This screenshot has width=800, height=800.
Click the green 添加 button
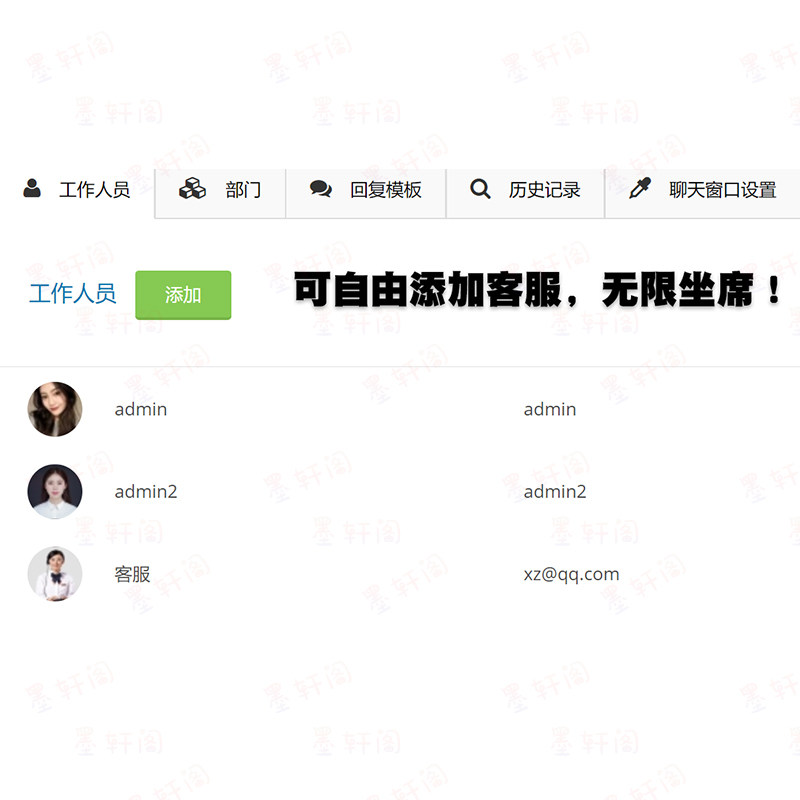[x=183, y=295]
